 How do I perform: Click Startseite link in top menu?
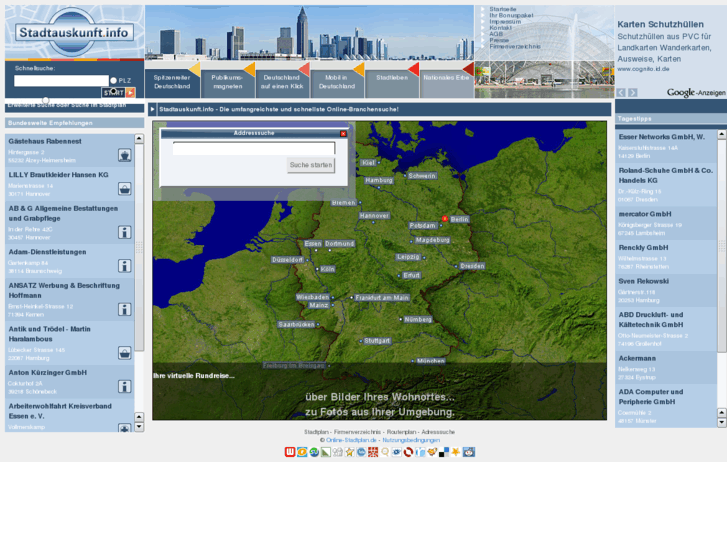click(503, 9)
